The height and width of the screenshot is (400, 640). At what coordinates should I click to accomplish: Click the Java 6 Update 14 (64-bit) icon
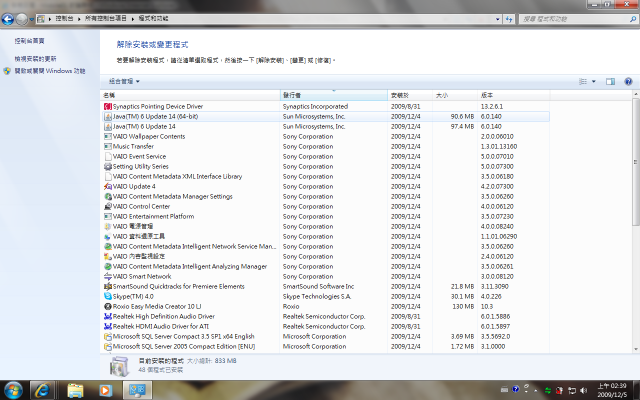tap(108, 116)
